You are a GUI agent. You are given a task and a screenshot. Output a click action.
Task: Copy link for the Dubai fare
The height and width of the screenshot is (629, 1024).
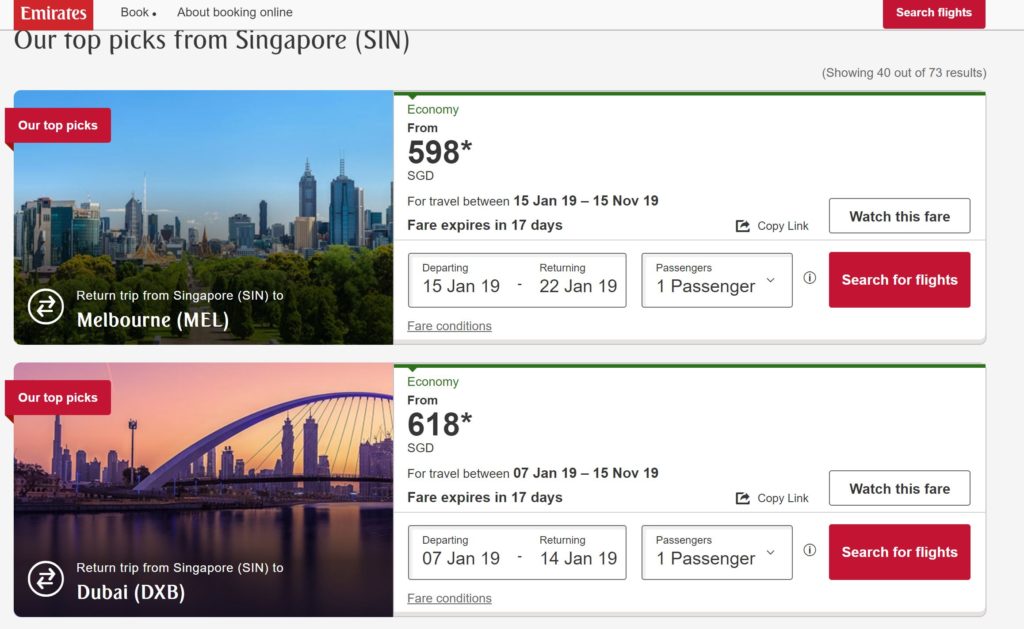(772, 498)
